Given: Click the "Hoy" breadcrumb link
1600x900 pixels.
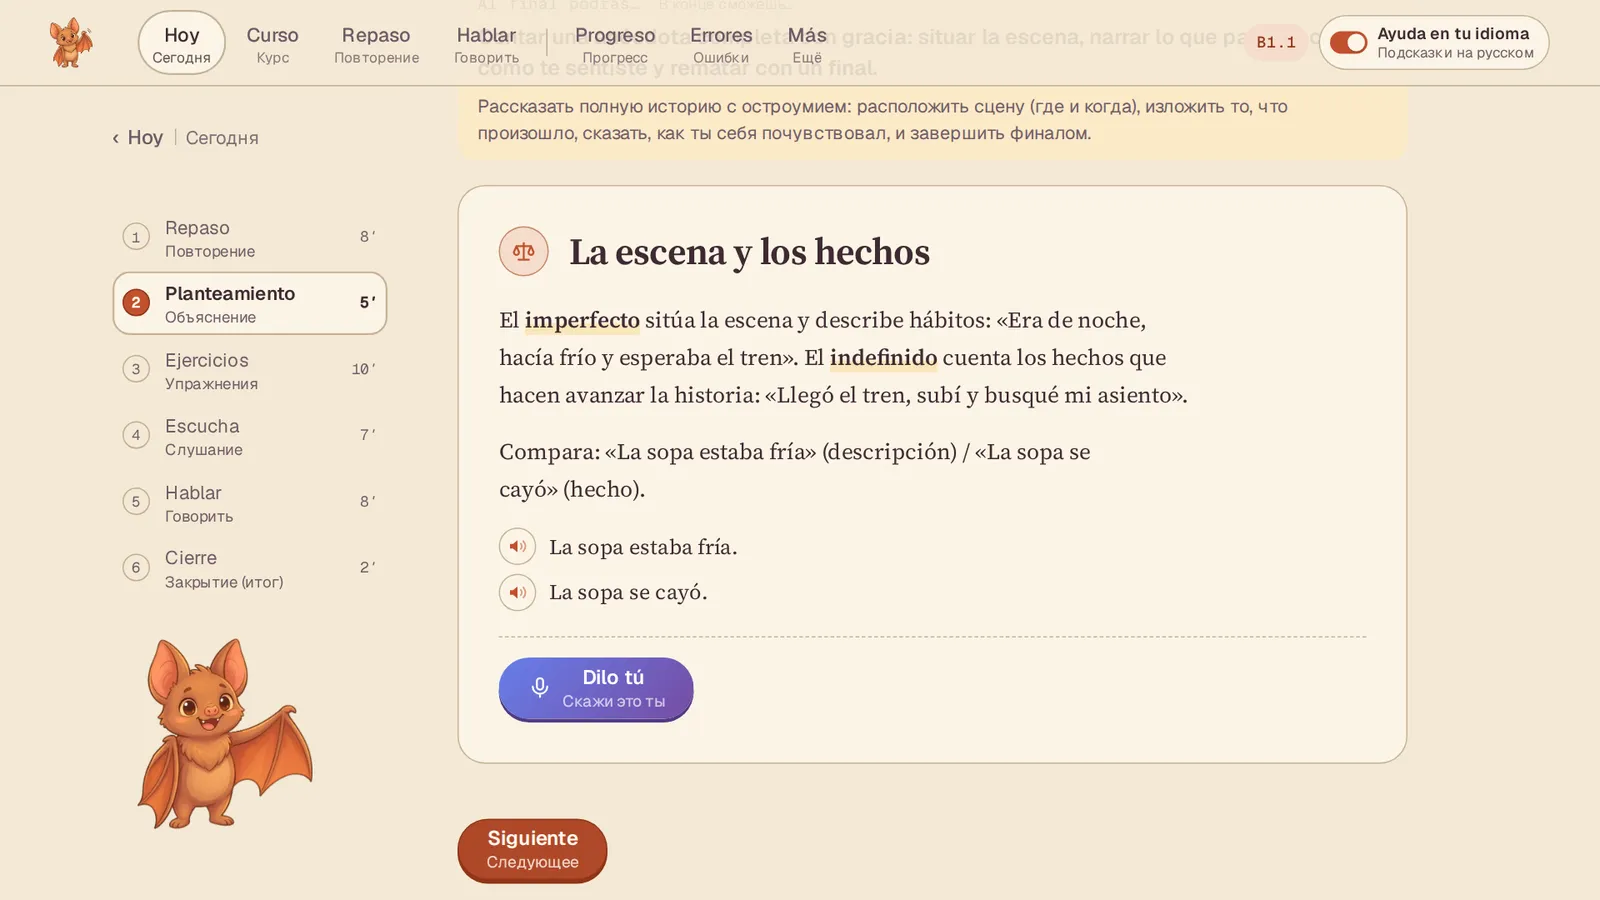Looking at the screenshot, I should tap(145, 138).
